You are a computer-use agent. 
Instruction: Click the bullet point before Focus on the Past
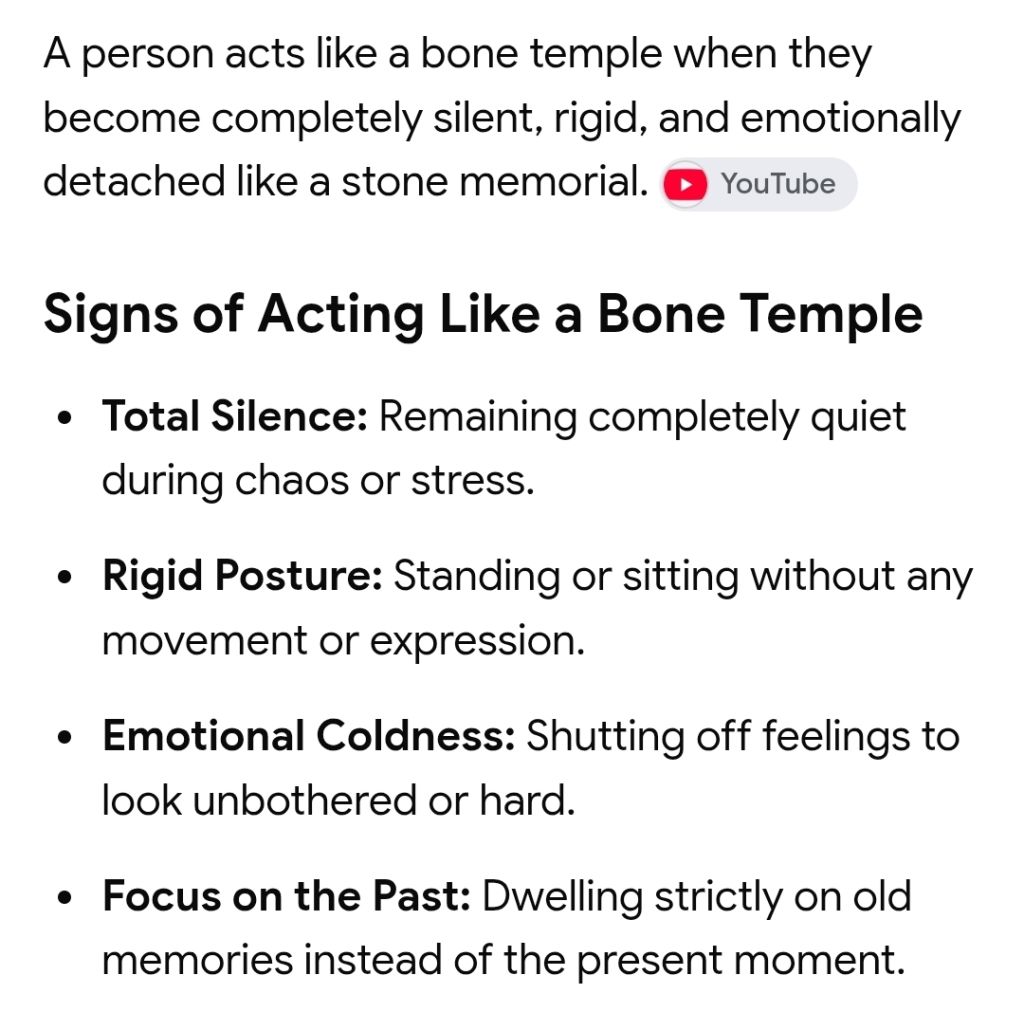coord(64,898)
